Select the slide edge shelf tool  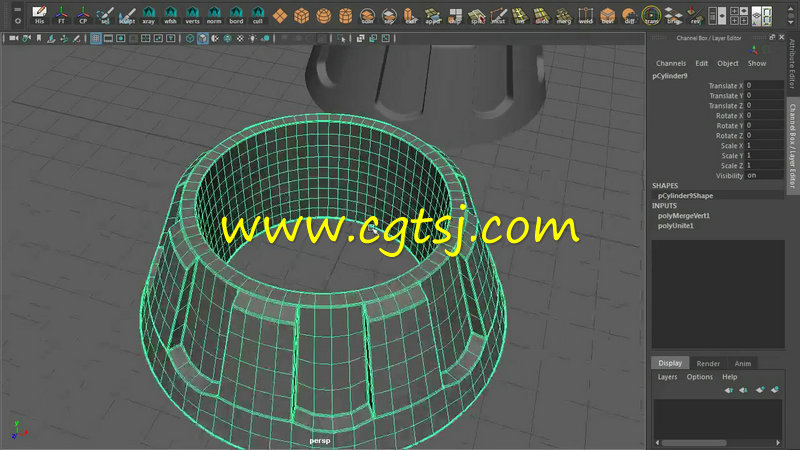pyautogui.click(x=542, y=15)
